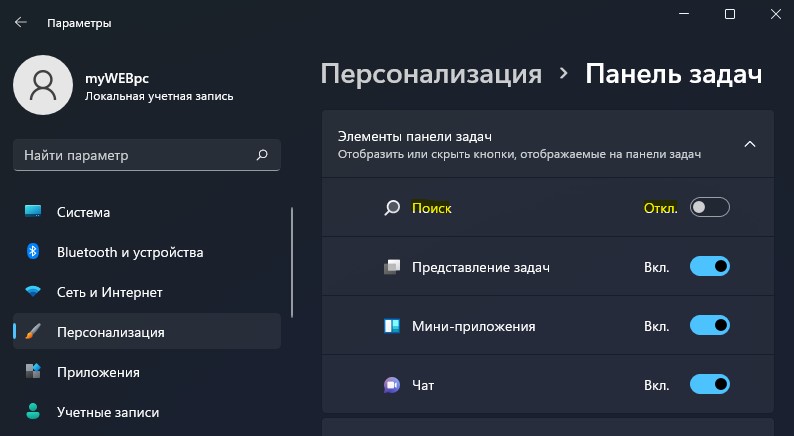Screen dimensions: 794x436
Task: Disable the Мини-приложения switch
Action: pos(709,326)
